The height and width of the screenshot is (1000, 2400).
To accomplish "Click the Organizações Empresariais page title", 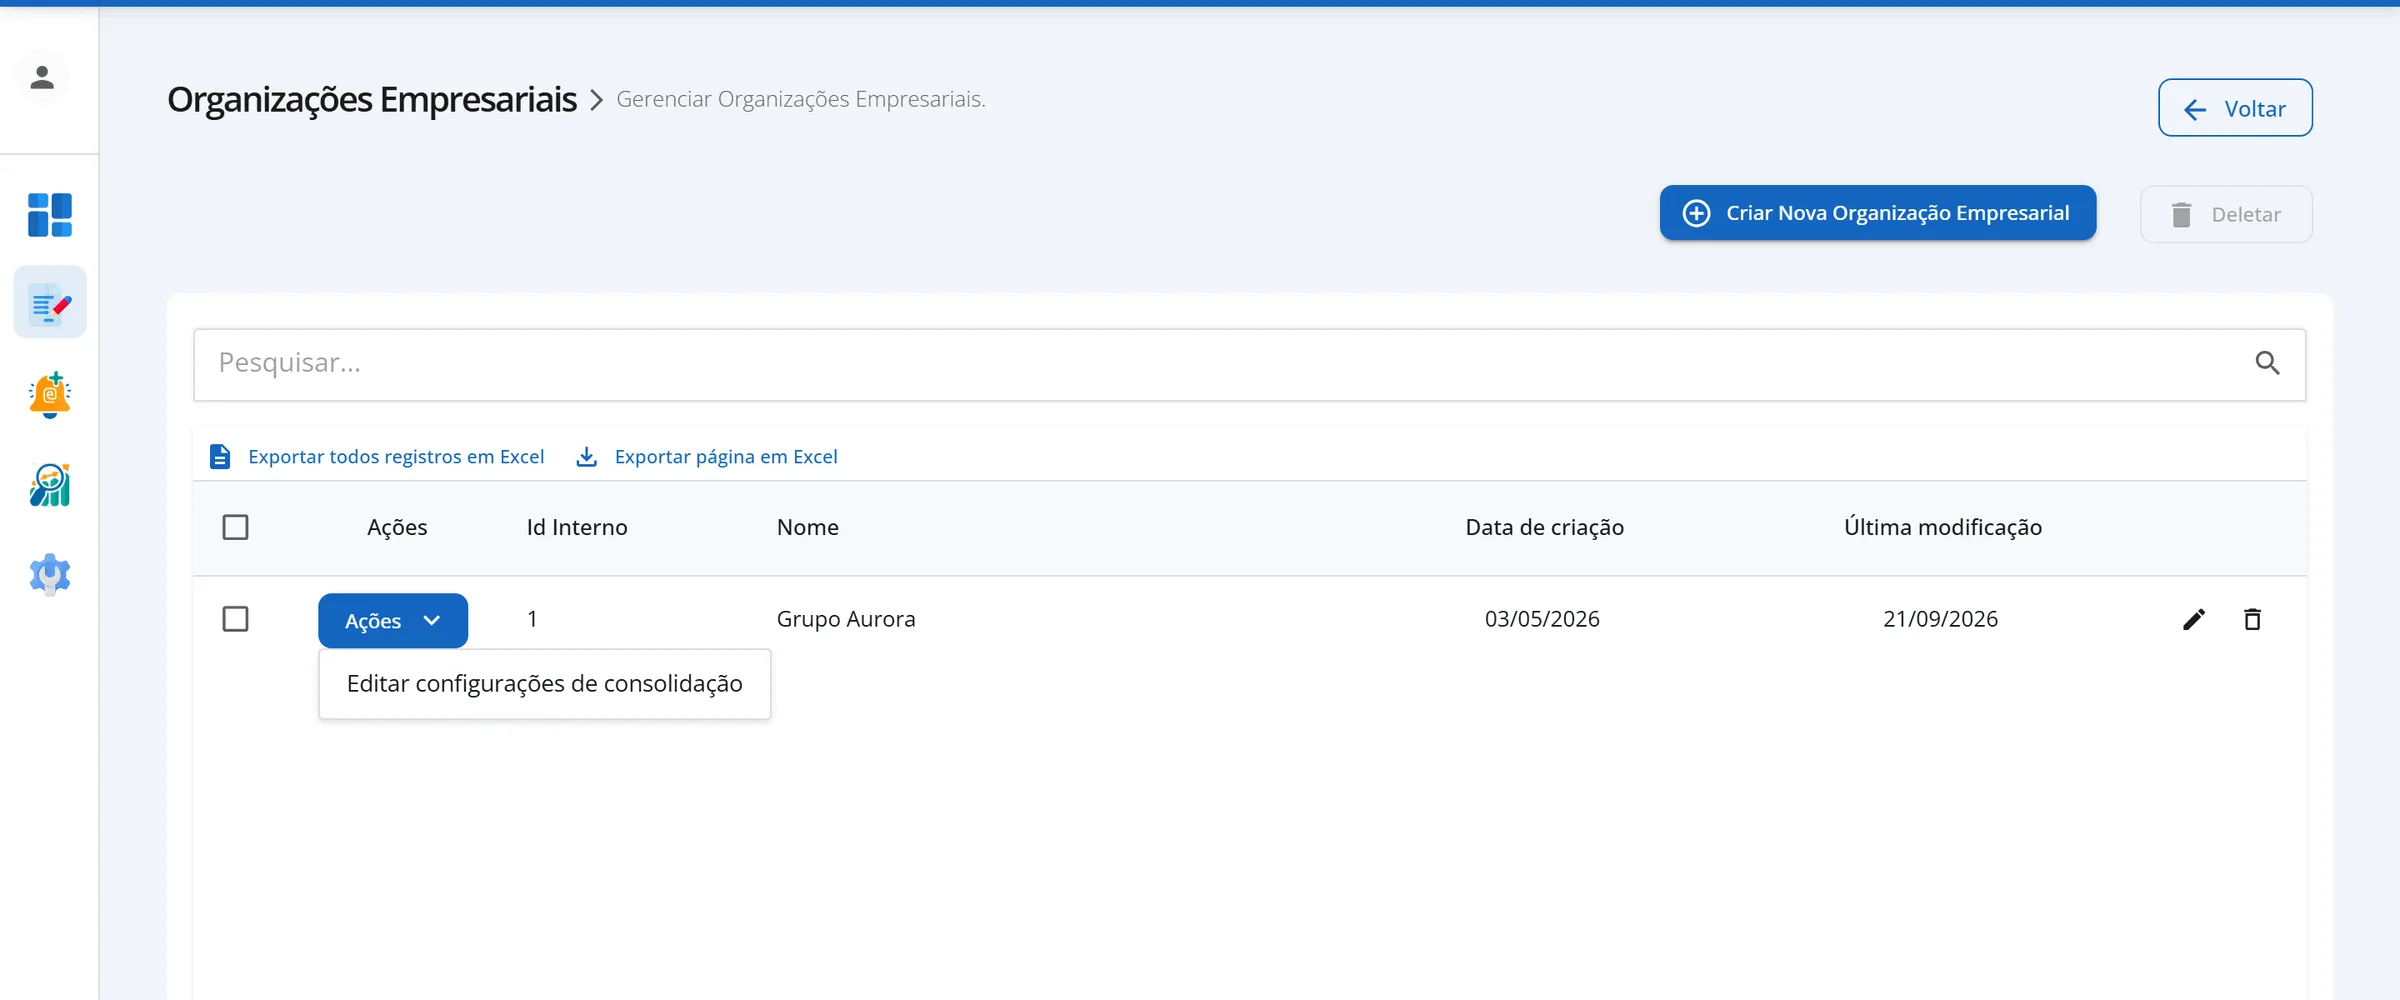I will click(372, 100).
